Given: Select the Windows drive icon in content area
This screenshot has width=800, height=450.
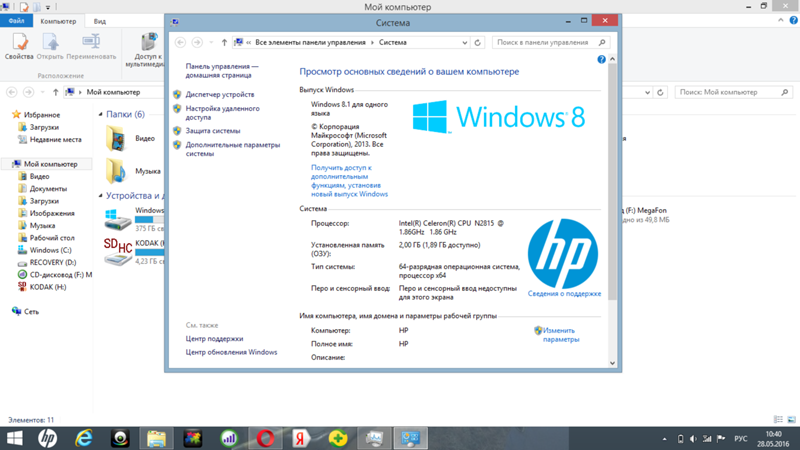Looking at the screenshot, I should (118, 220).
